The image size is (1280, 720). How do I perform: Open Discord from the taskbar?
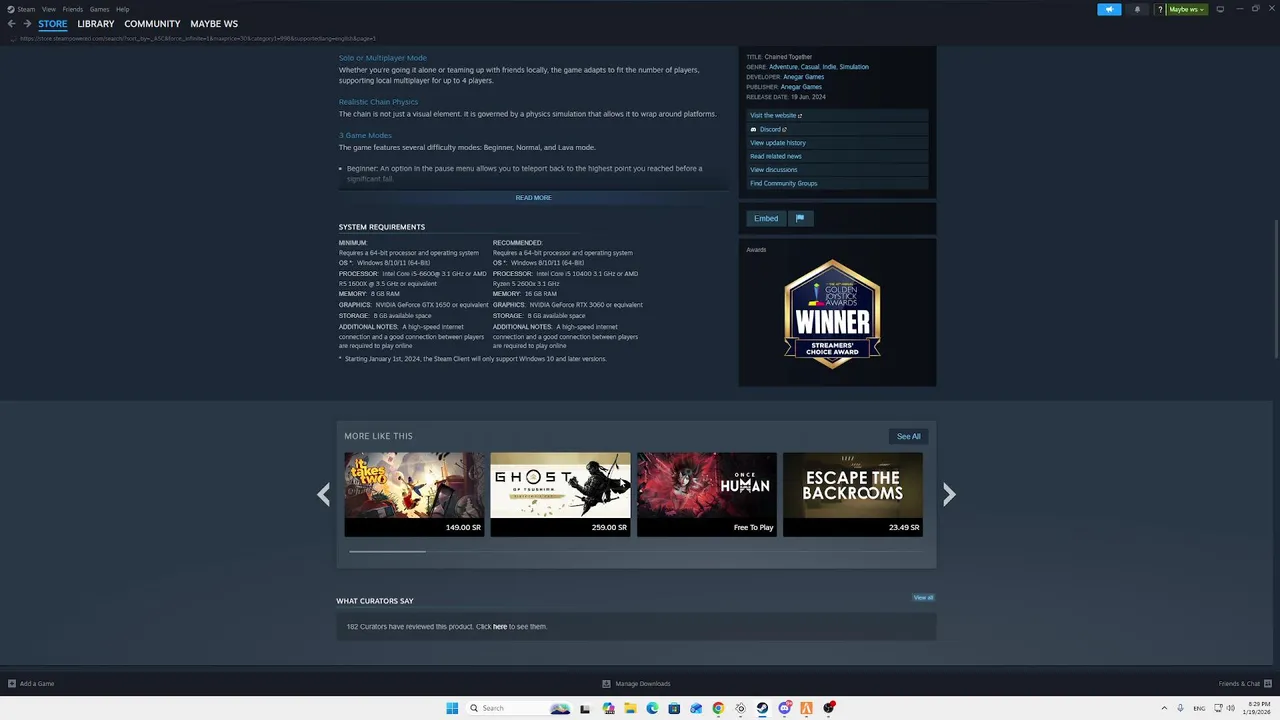tap(785, 708)
